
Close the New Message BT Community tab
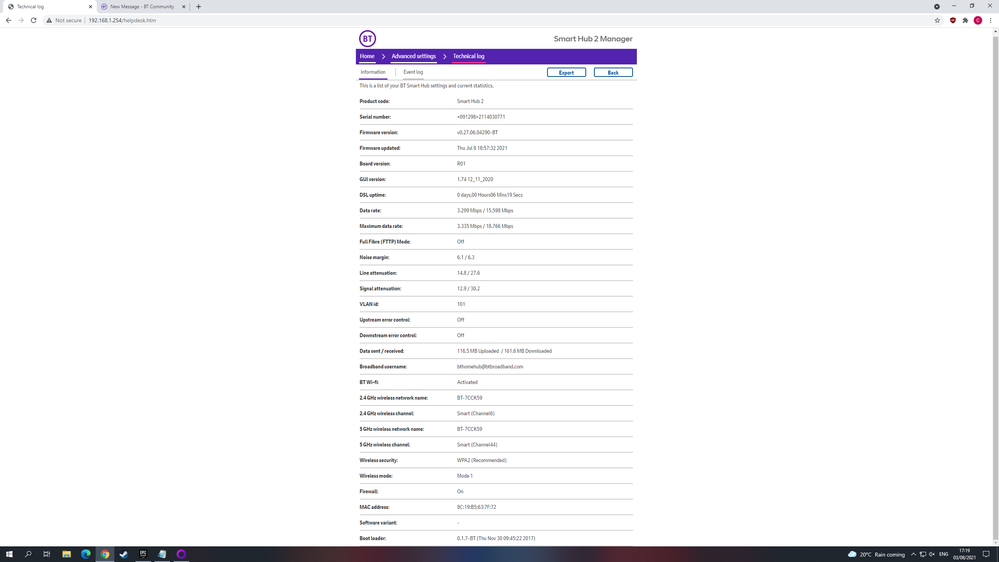coord(183,6)
